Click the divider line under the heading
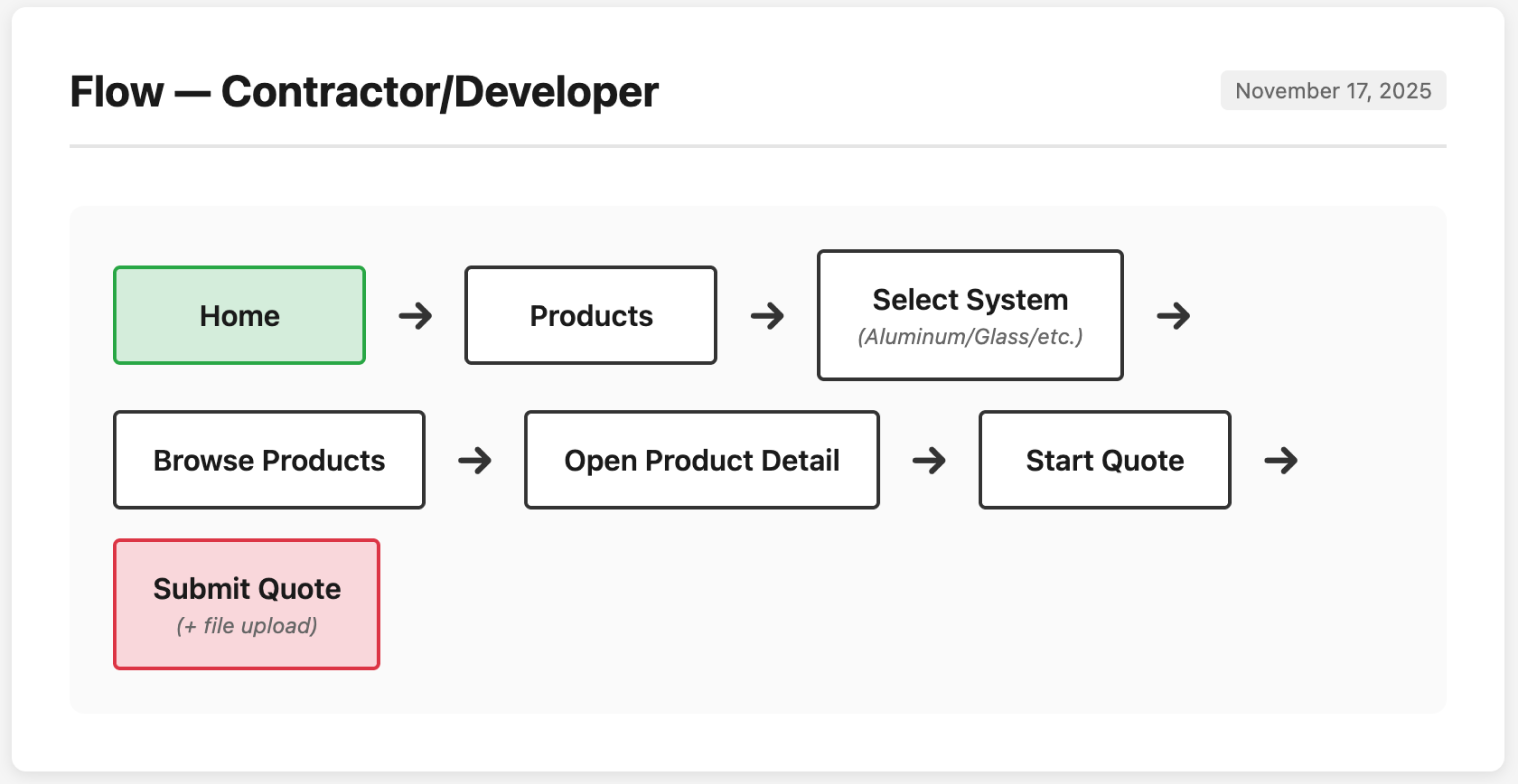1518x784 pixels. (x=757, y=146)
